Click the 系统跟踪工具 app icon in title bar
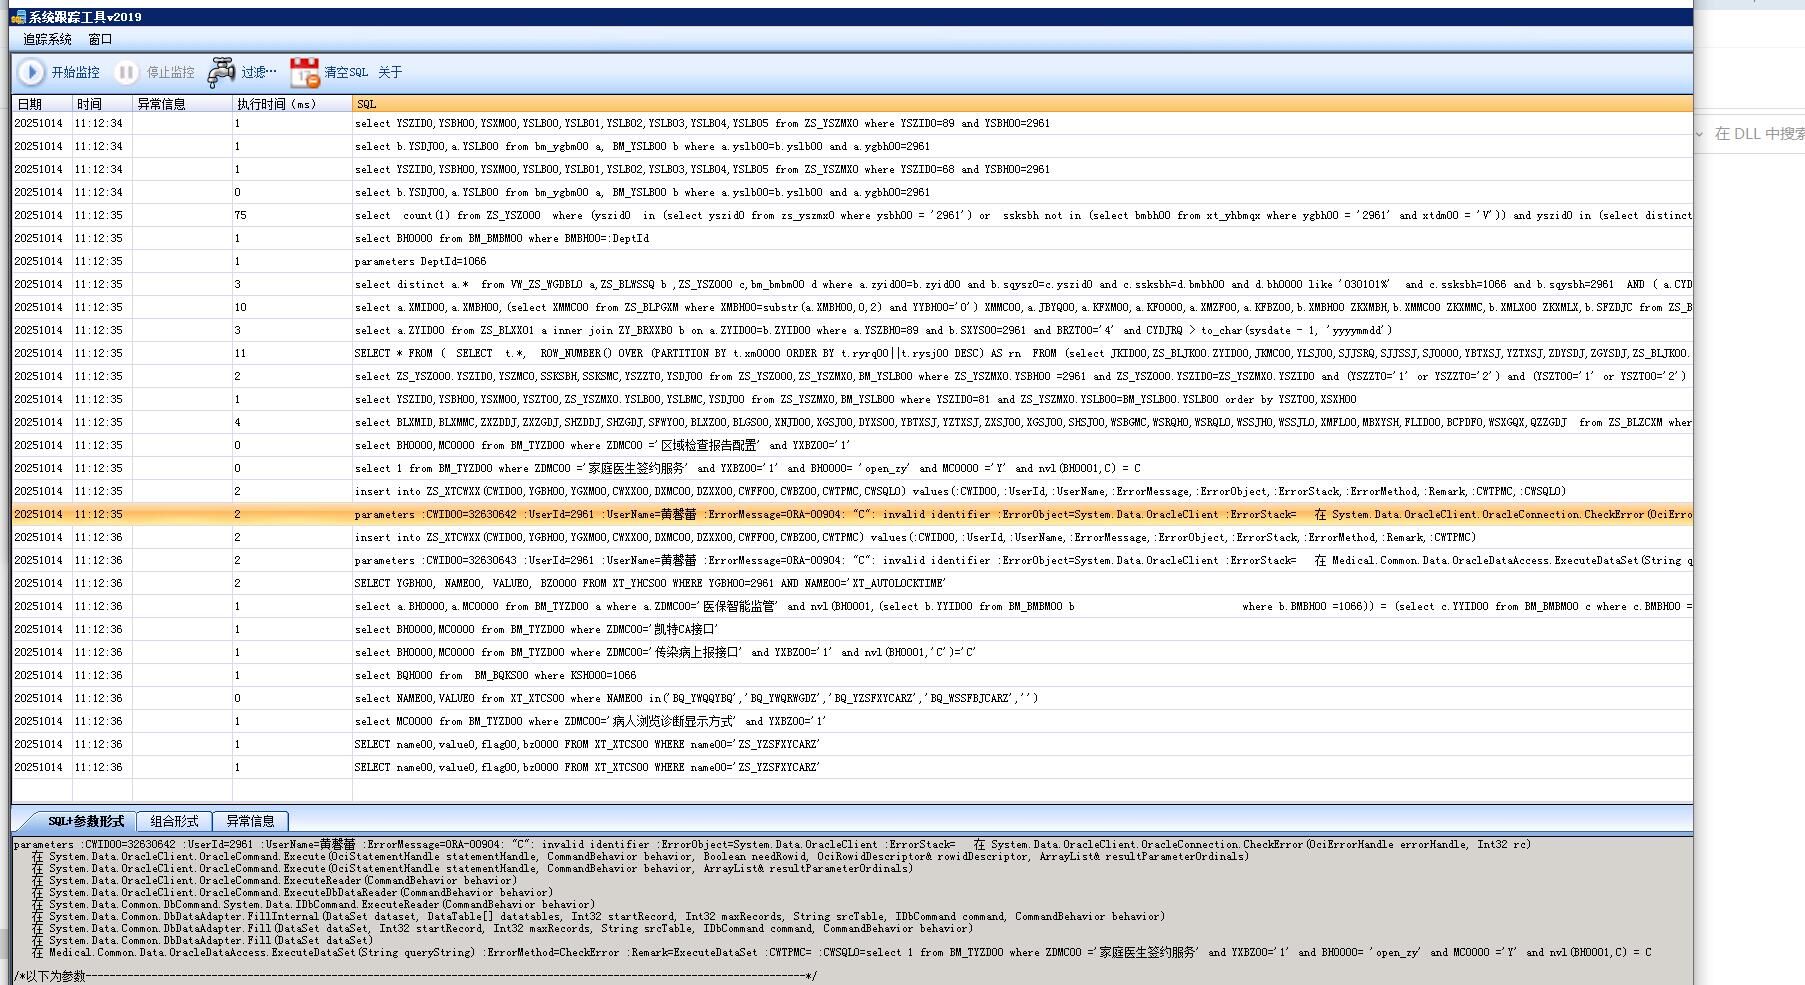 pos(18,17)
